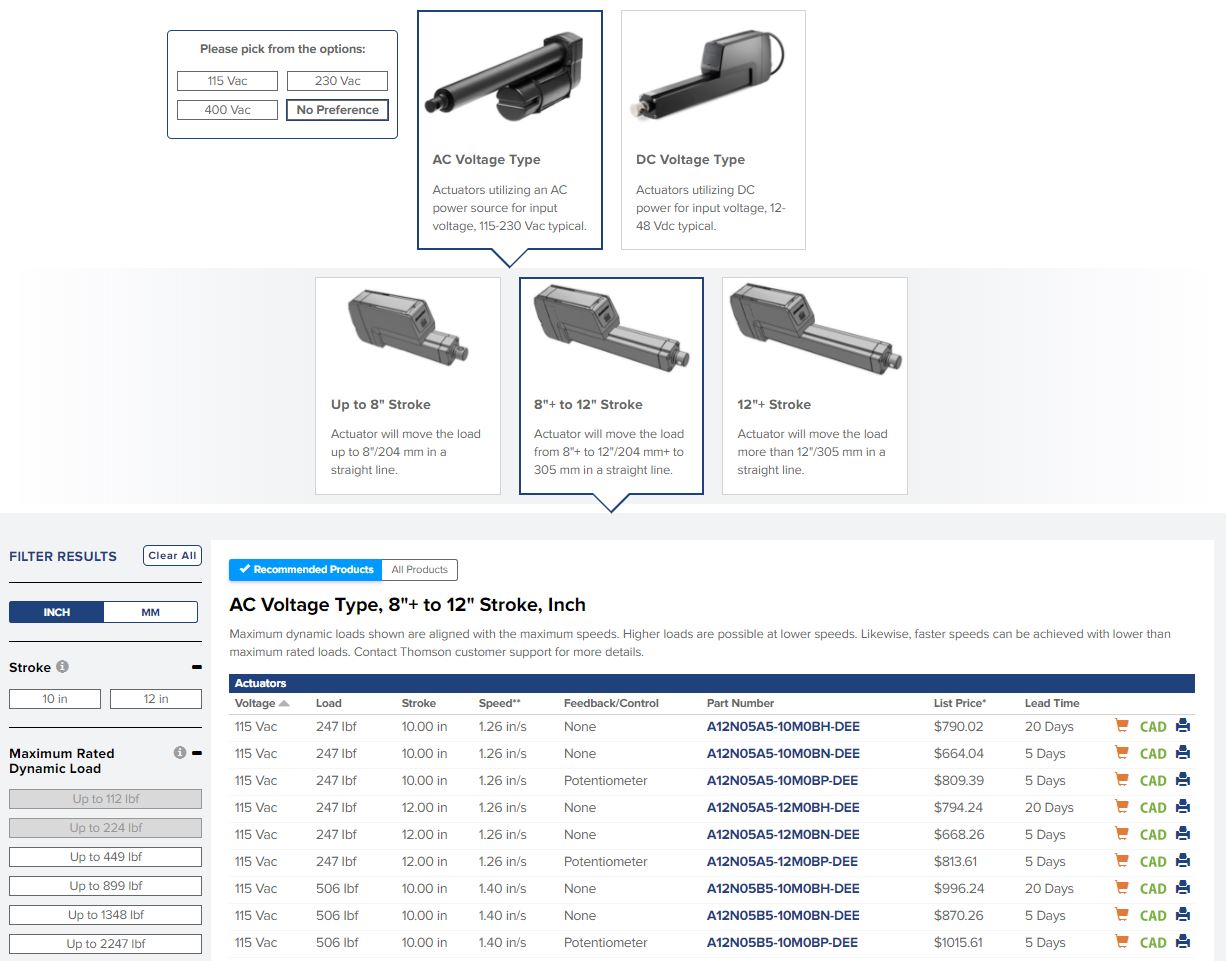Filter by Up to 449 lbf load
This screenshot has width=1226, height=961.
click(105, 857)
